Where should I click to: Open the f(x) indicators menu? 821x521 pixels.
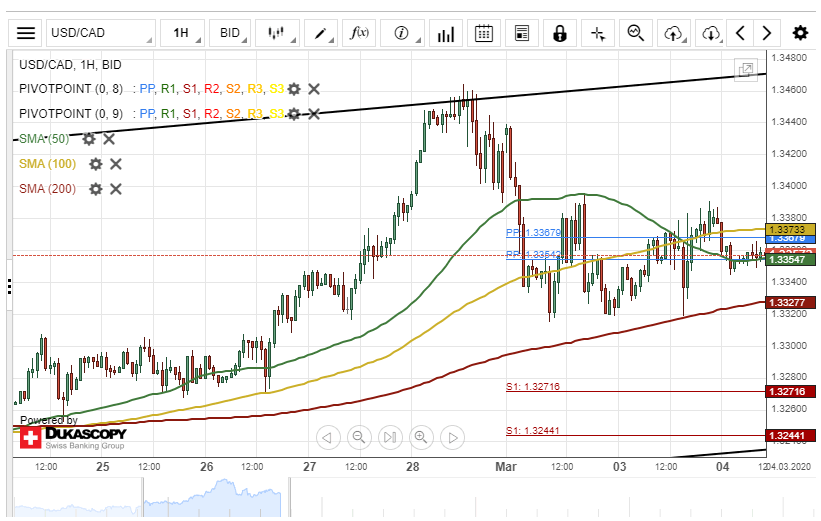(x=359, y=34)
